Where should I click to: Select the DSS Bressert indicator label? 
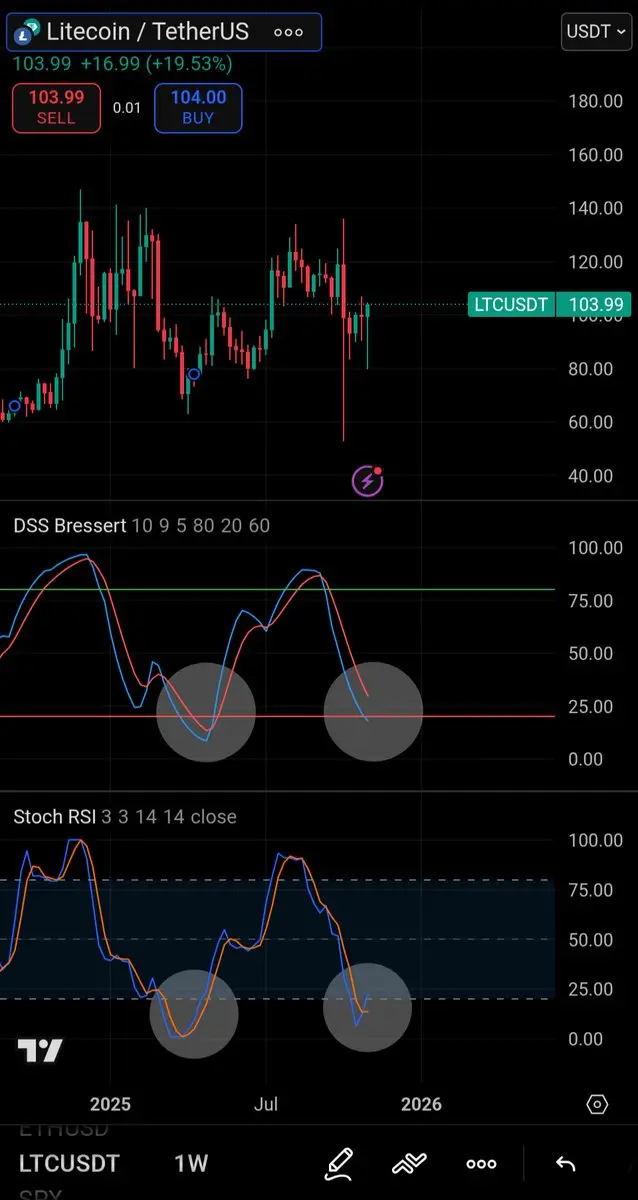click(x=68, y=526)
